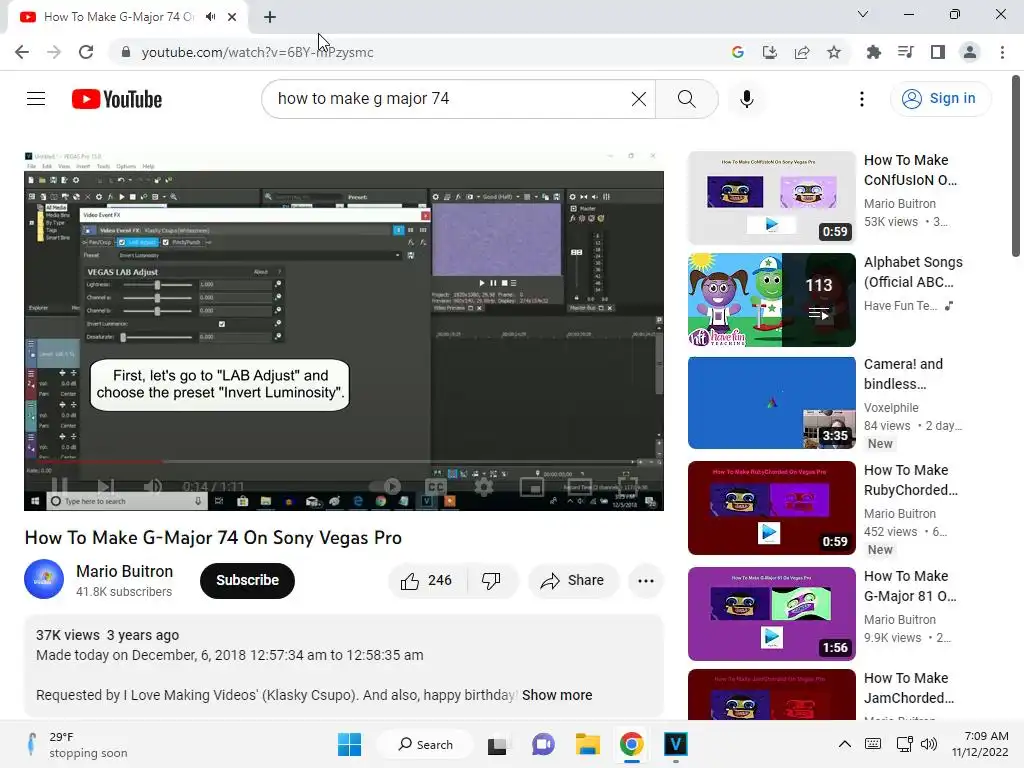Open Chrome tab search chevron

(863, 14)
